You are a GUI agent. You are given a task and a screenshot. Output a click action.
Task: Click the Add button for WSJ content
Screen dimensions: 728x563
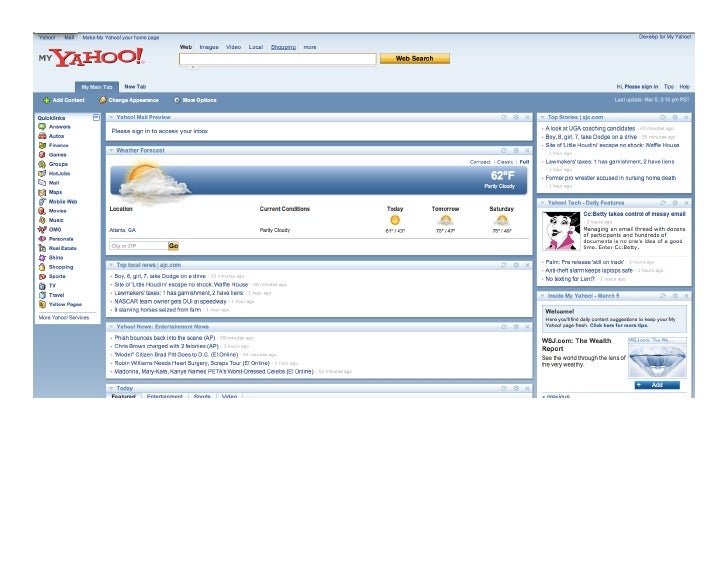coord(657,385)
